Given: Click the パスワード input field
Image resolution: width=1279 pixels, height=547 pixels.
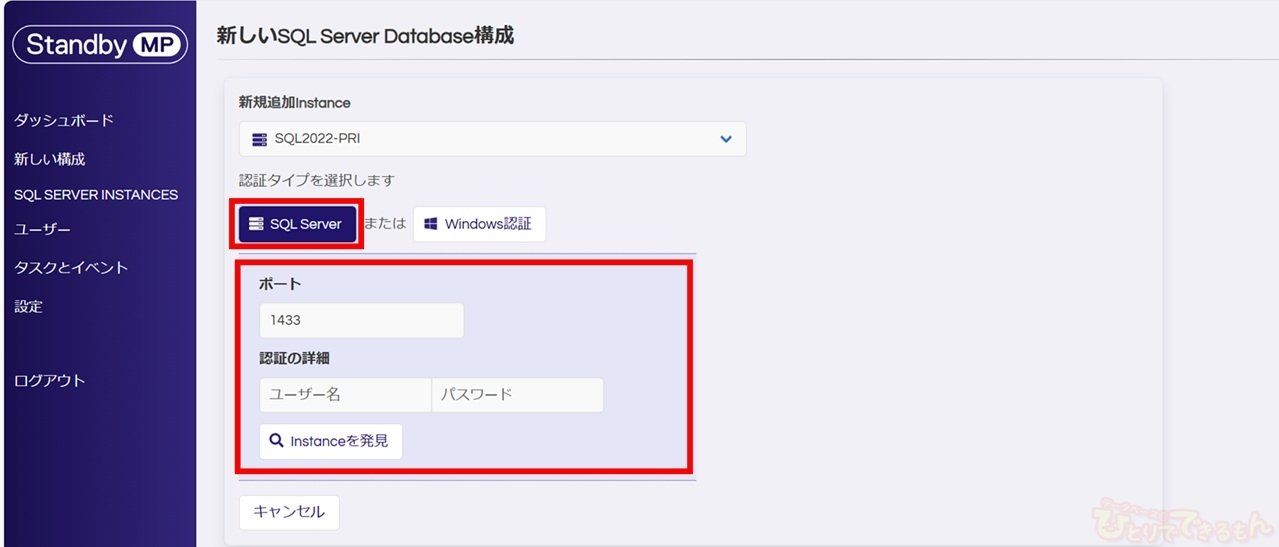Looking at the screenshot, I should point(517,395).
